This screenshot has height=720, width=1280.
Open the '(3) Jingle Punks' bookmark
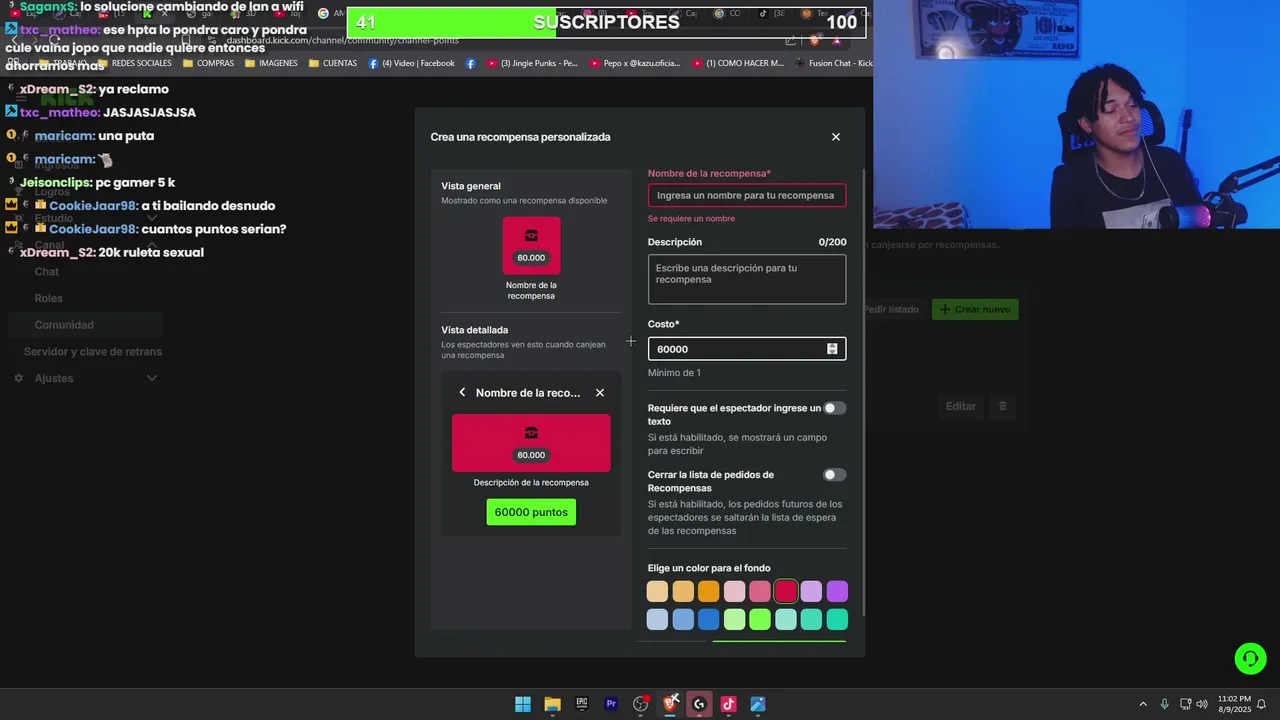(532, 63)
